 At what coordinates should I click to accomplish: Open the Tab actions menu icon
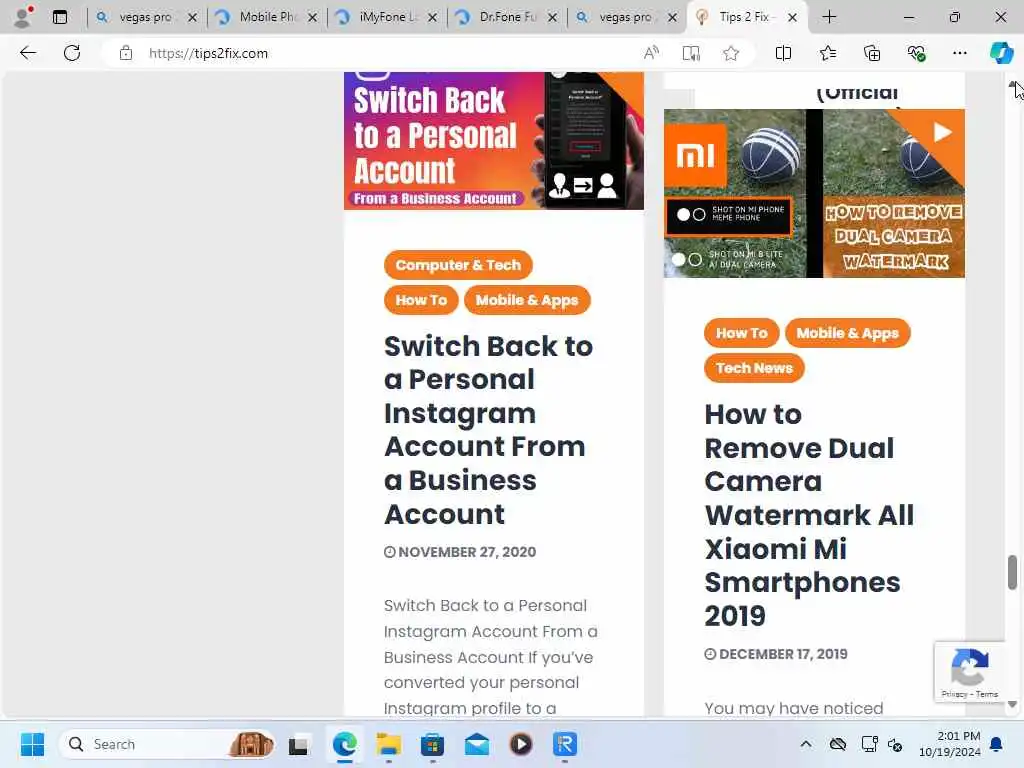(59, 17)
